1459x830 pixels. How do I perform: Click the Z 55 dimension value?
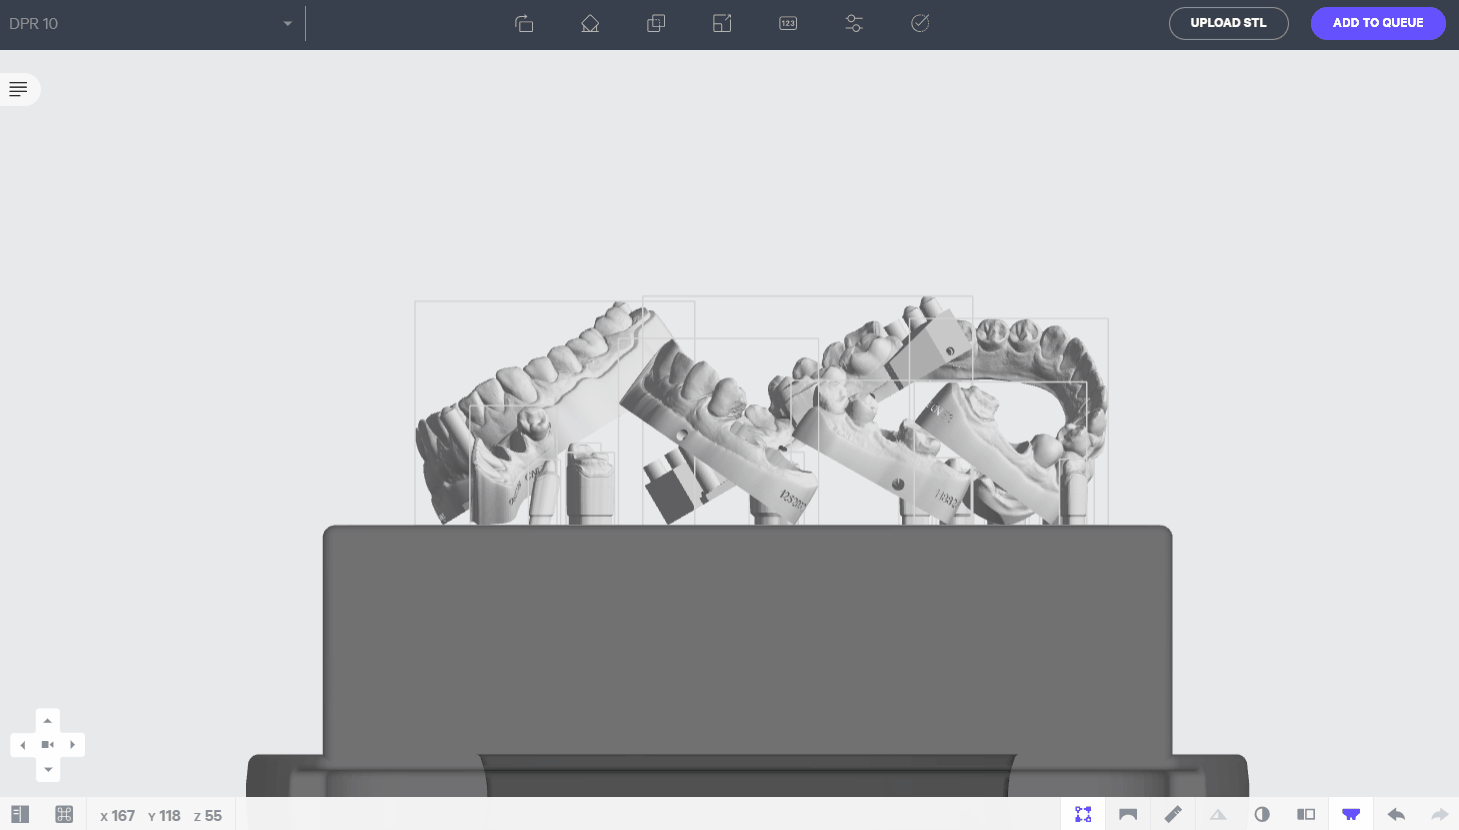pyautogui.click(x=208, y=816)
